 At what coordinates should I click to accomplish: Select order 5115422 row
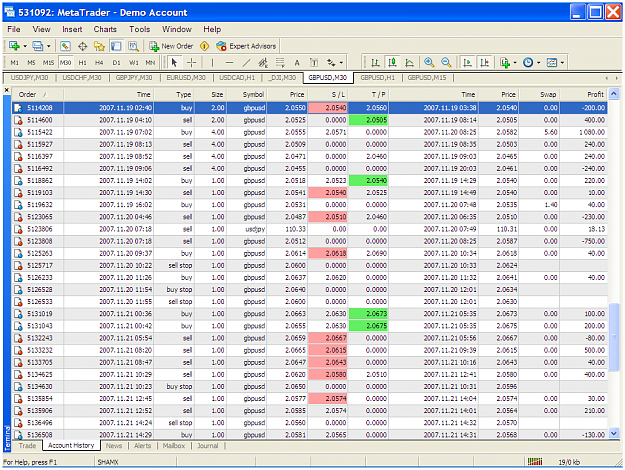(310, 132)
